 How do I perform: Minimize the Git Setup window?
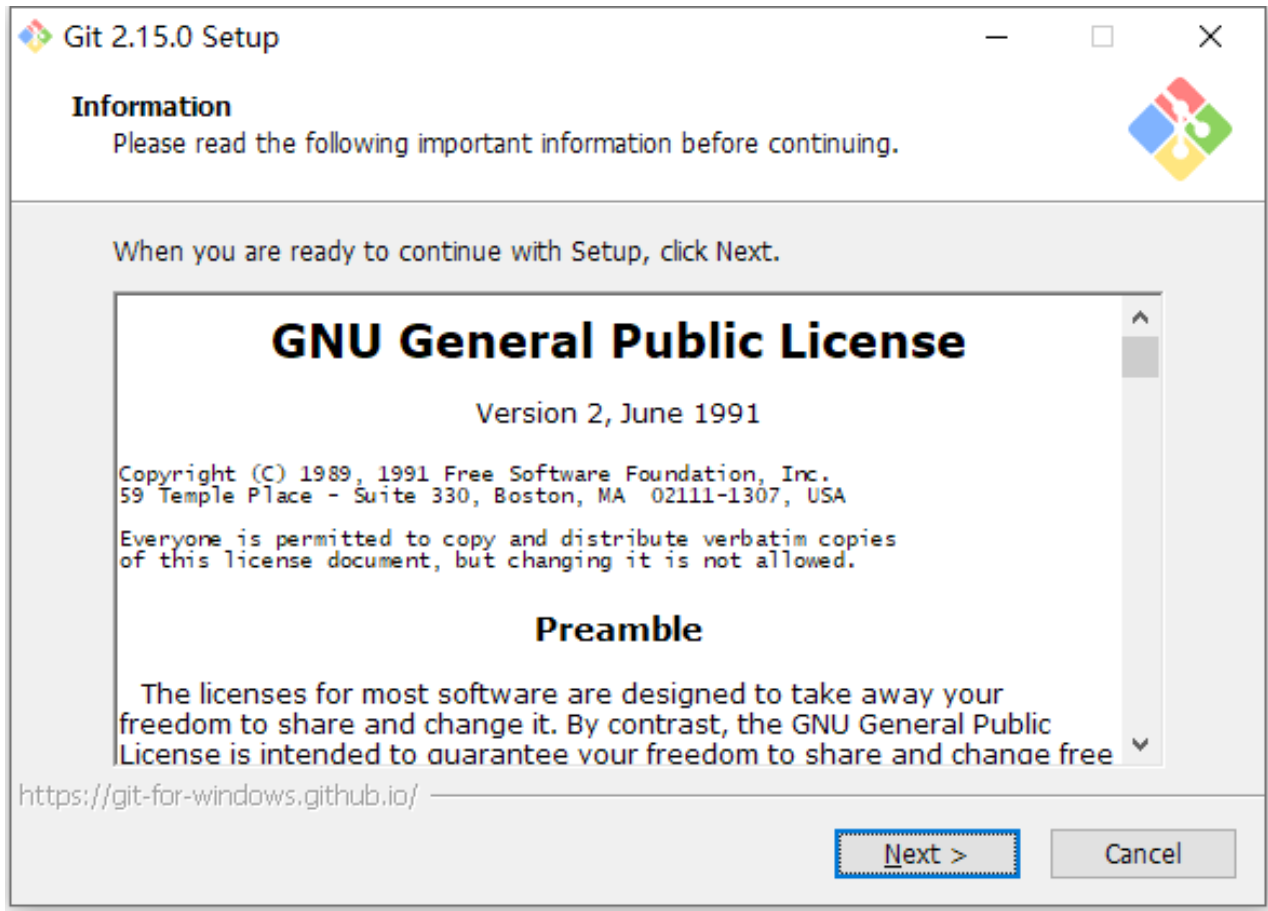click(995, 38)
